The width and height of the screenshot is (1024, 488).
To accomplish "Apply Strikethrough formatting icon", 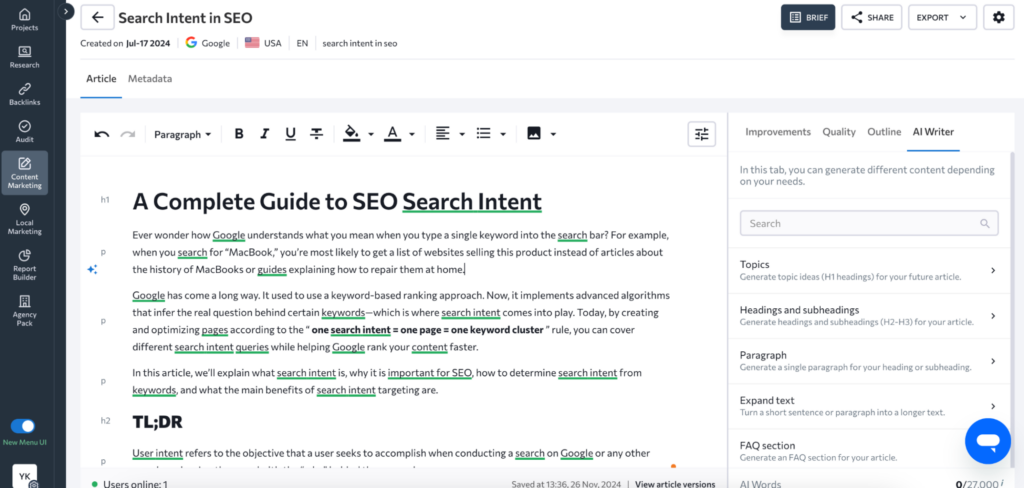I will point(316,134).
